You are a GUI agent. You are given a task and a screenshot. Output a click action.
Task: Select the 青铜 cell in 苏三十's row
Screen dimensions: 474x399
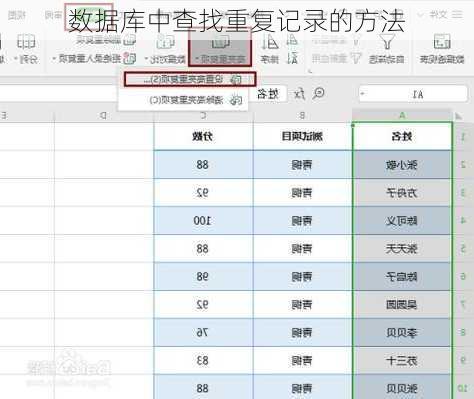point(302,361)
